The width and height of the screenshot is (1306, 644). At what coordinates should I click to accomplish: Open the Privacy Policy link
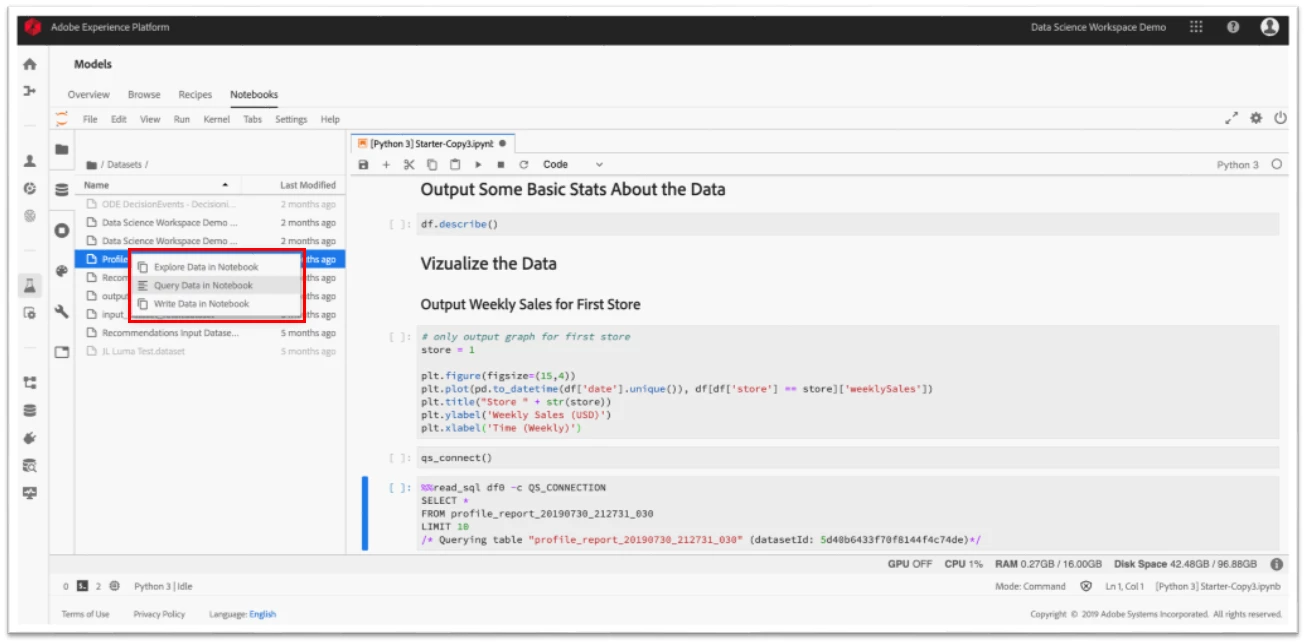point(159,614)
